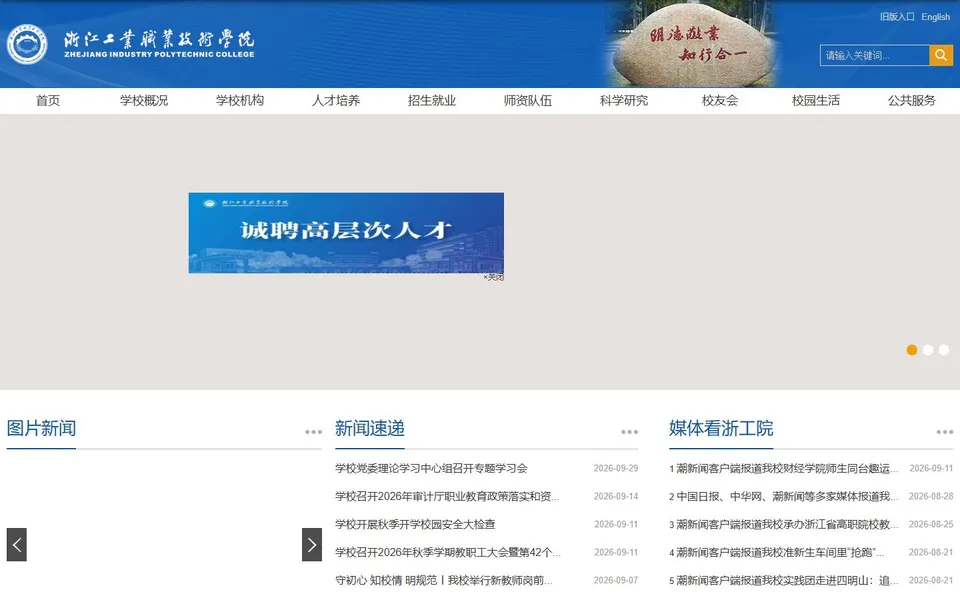Open more of 媒体看浙工院 via dots
The height and width of the screenshot is (600, 960).
pos(945,432)
